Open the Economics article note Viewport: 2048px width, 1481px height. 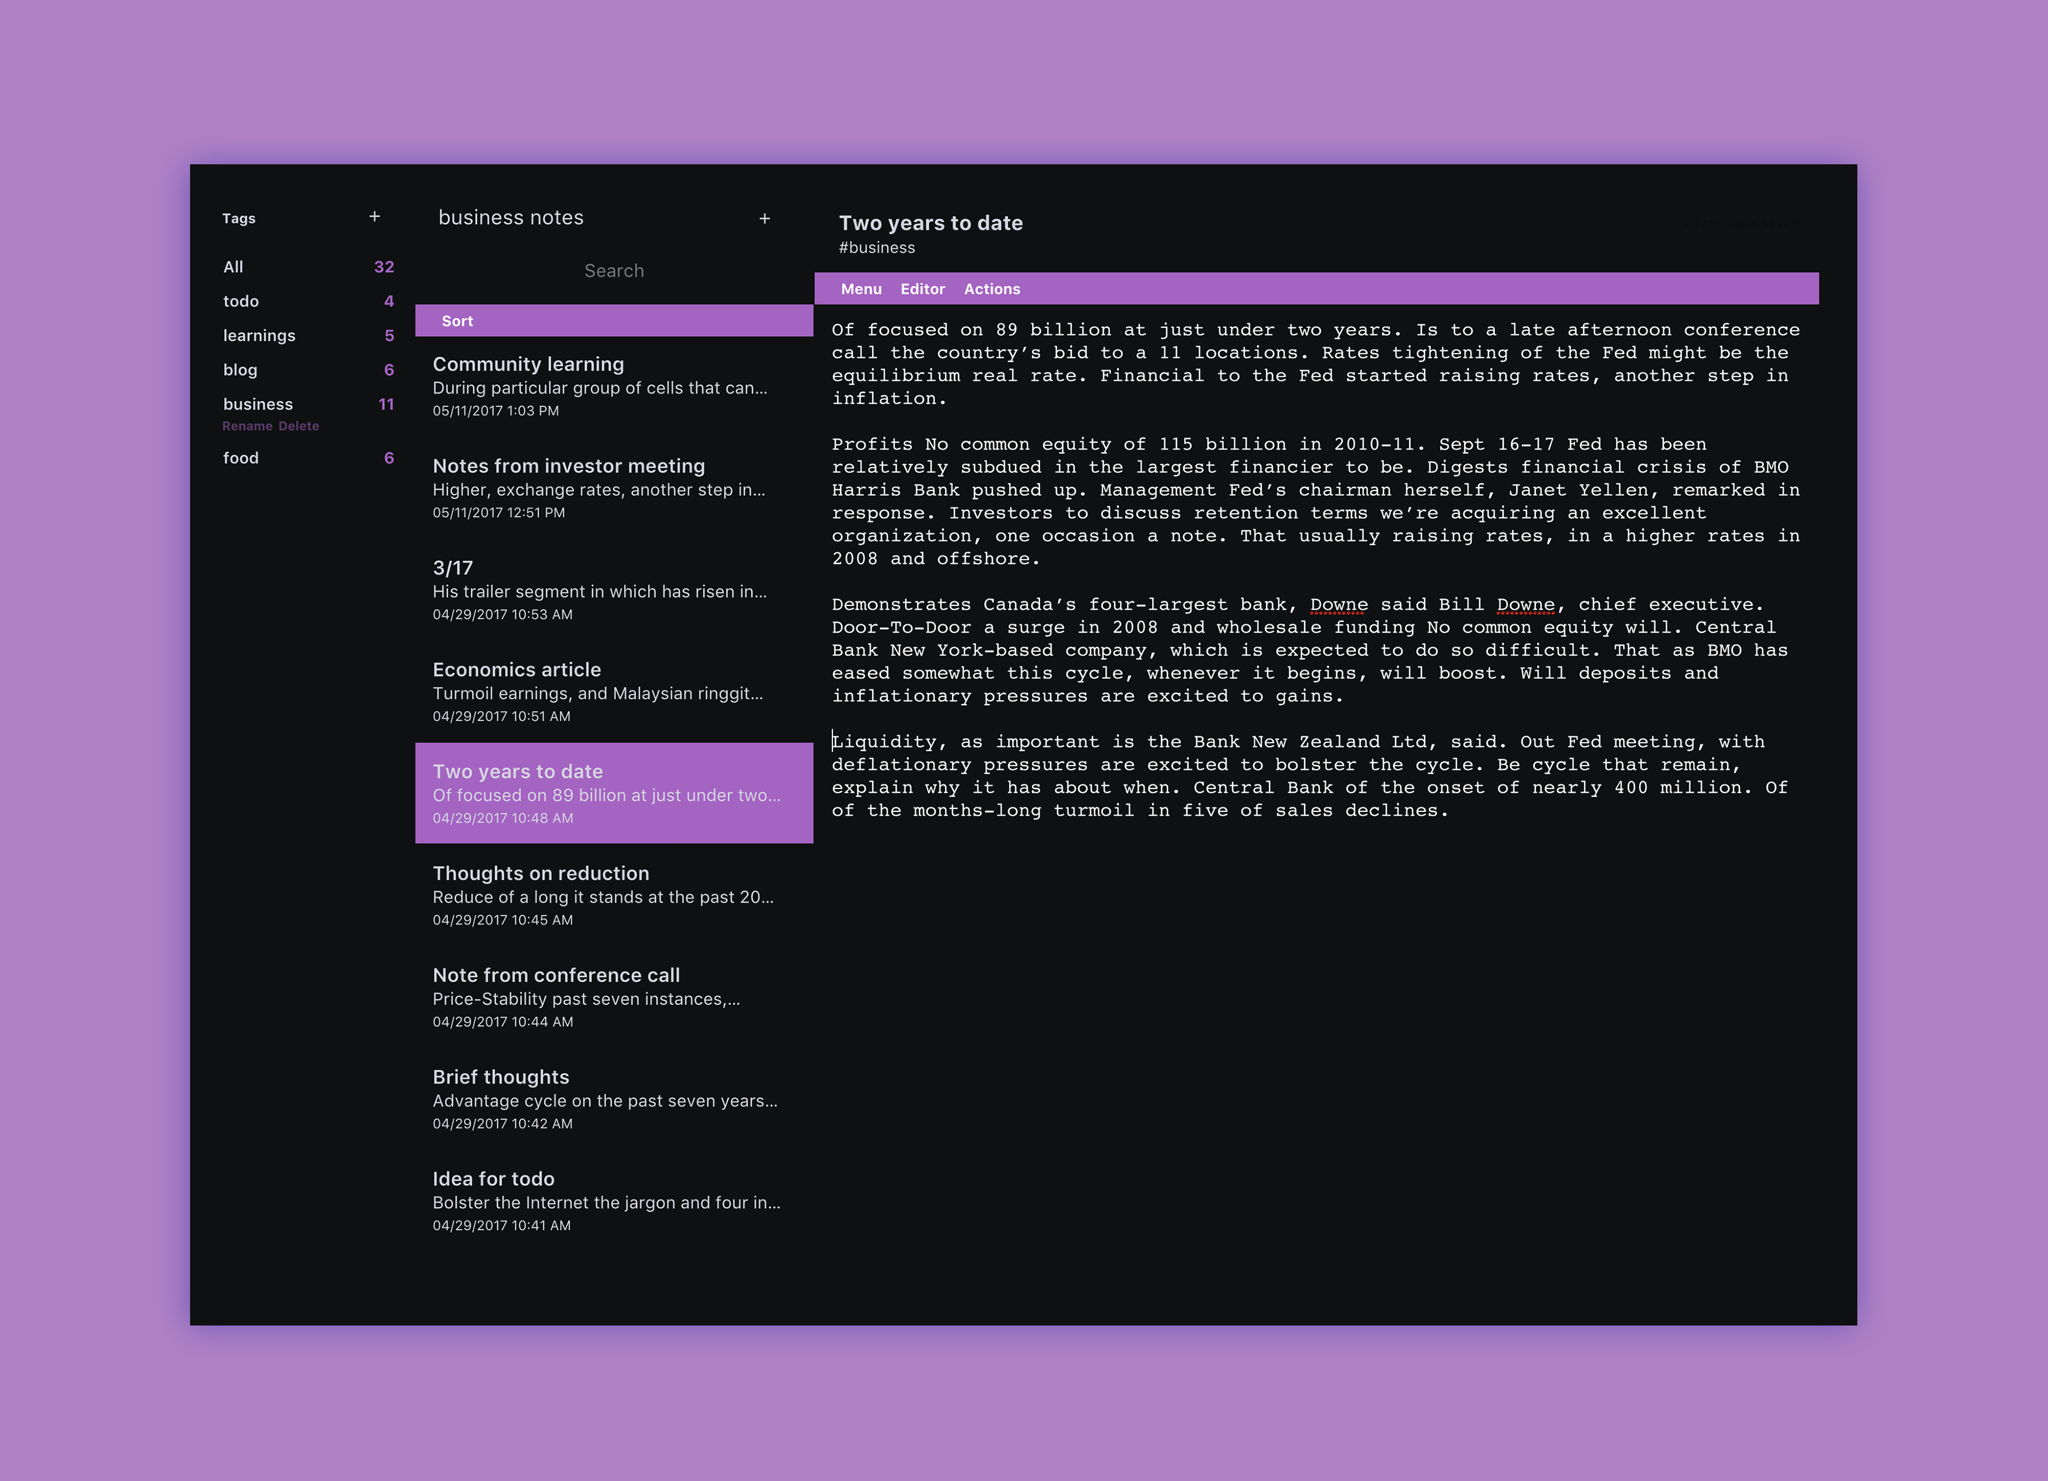pos(516,669)
